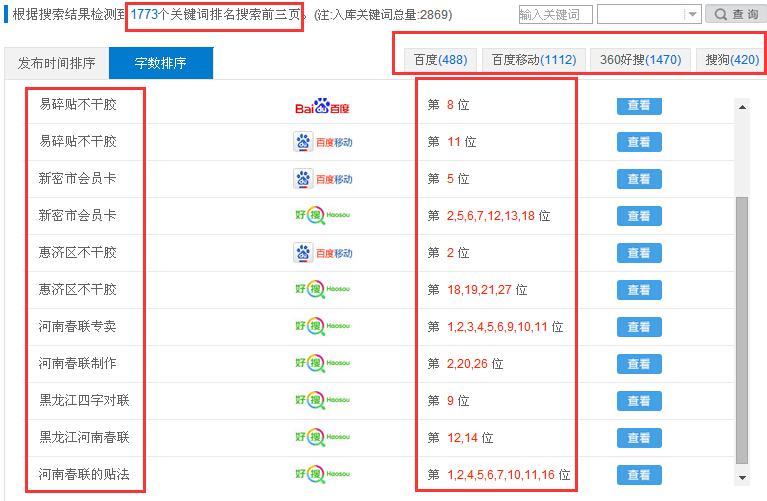Click Baidu Mobile icon beside second 易碎贴不干胶
The height and width of the screenshot is (501, 767).
(323, 142)
